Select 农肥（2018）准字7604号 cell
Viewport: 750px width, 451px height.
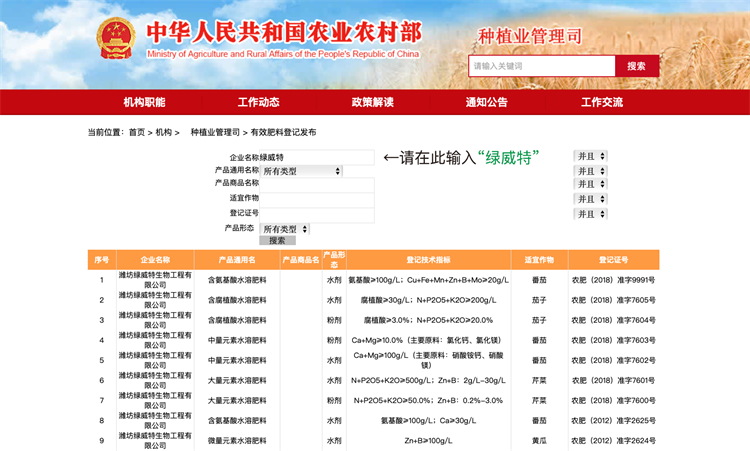pos(614,320)
